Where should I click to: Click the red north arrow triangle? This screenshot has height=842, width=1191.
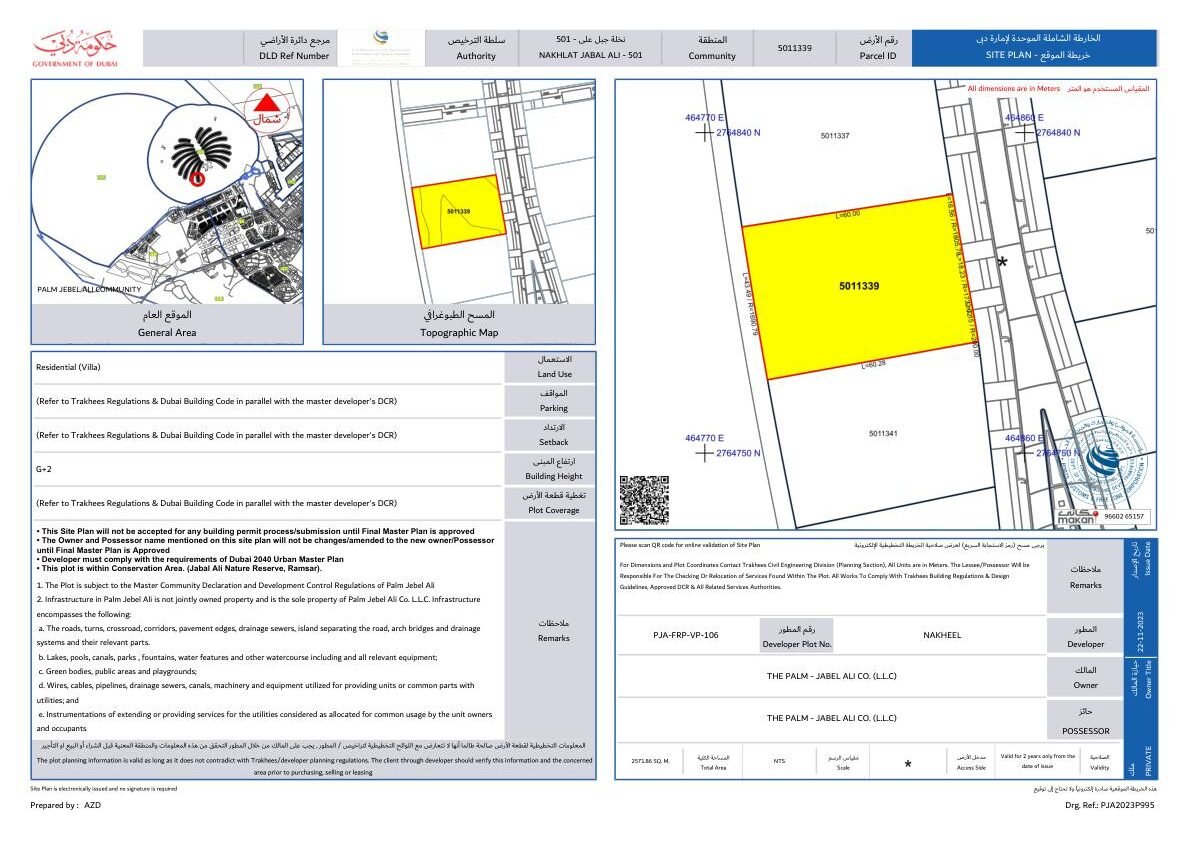(x=266, y=102)
